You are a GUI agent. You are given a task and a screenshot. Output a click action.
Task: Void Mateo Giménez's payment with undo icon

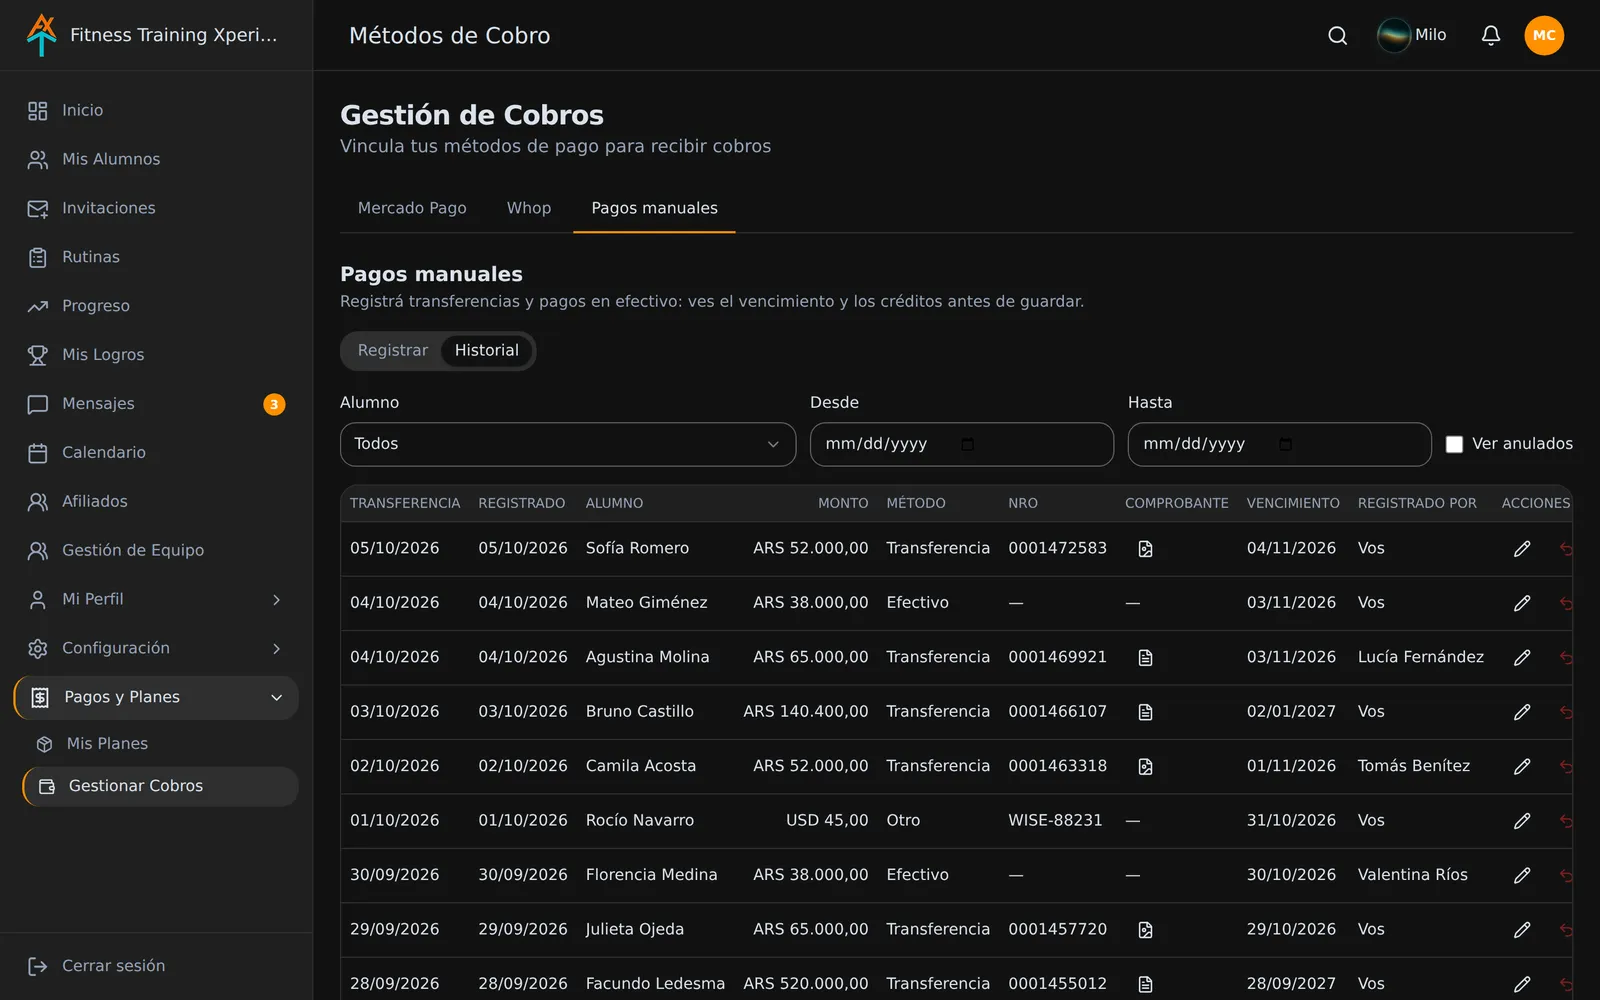point(1566,603)
